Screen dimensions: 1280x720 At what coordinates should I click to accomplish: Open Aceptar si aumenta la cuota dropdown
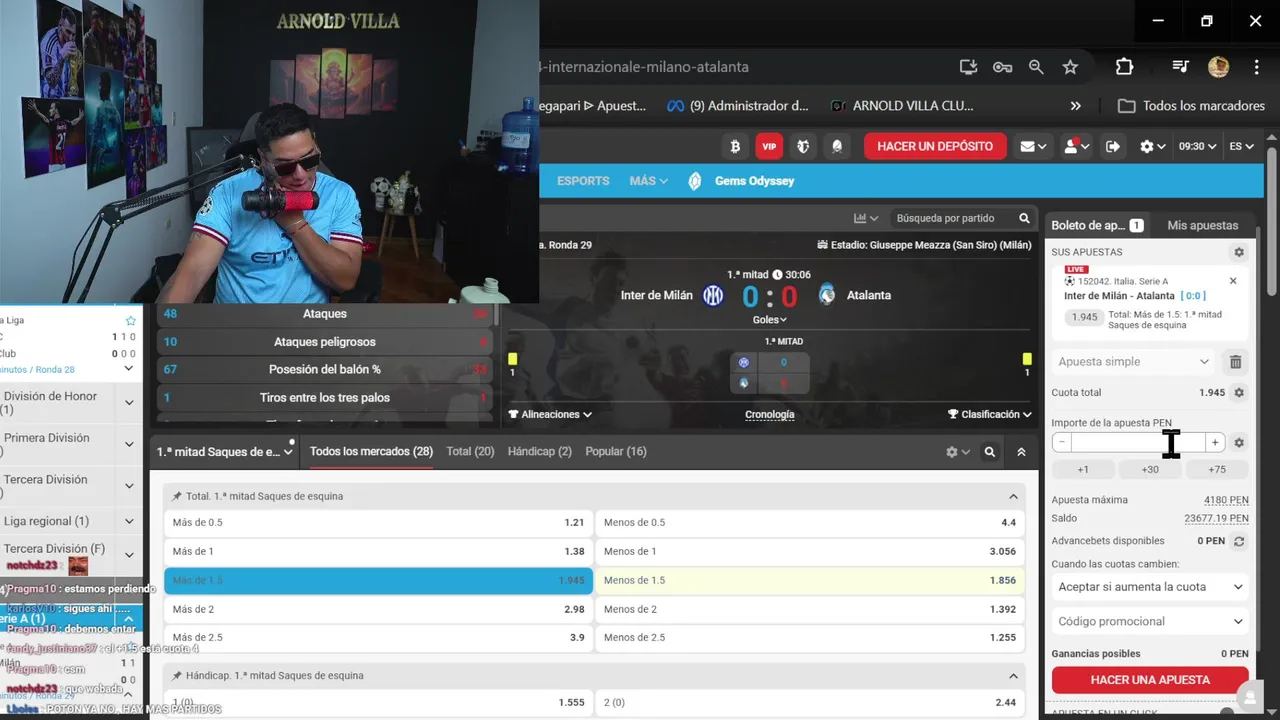[1150, 587]
